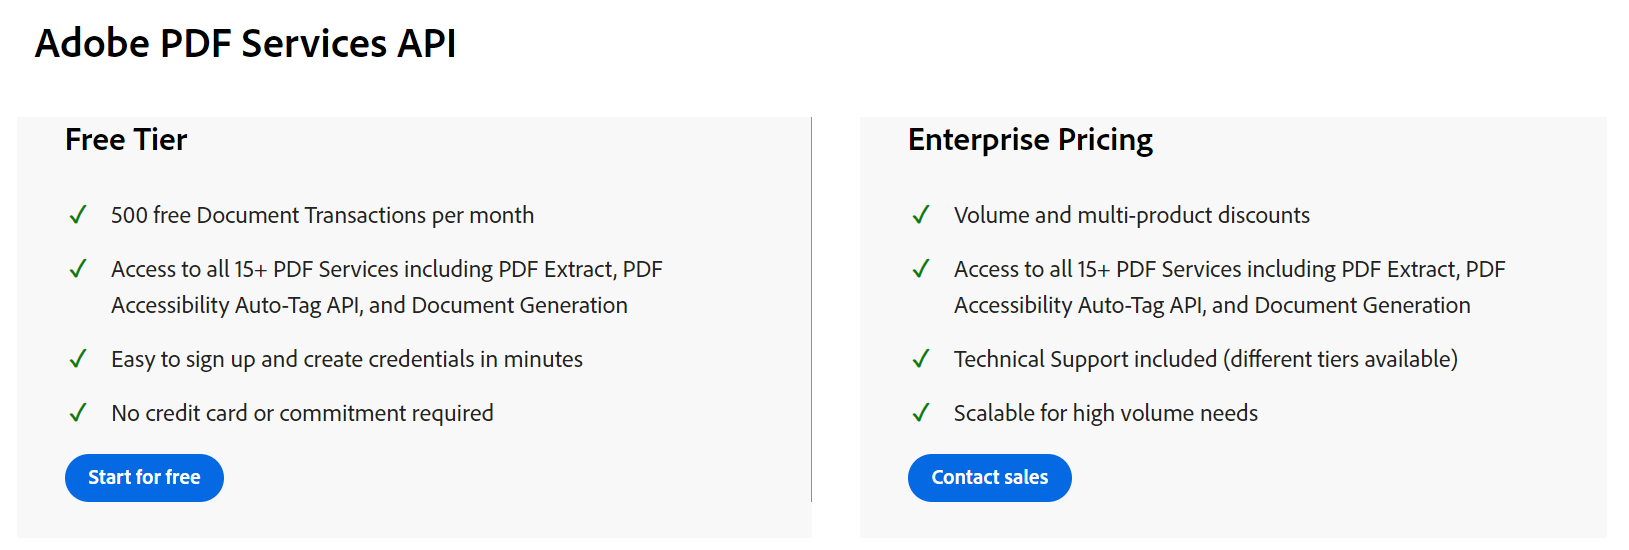Click the Free Tier heading
The width and height of the screenshot is (1629, 550).
126,140
